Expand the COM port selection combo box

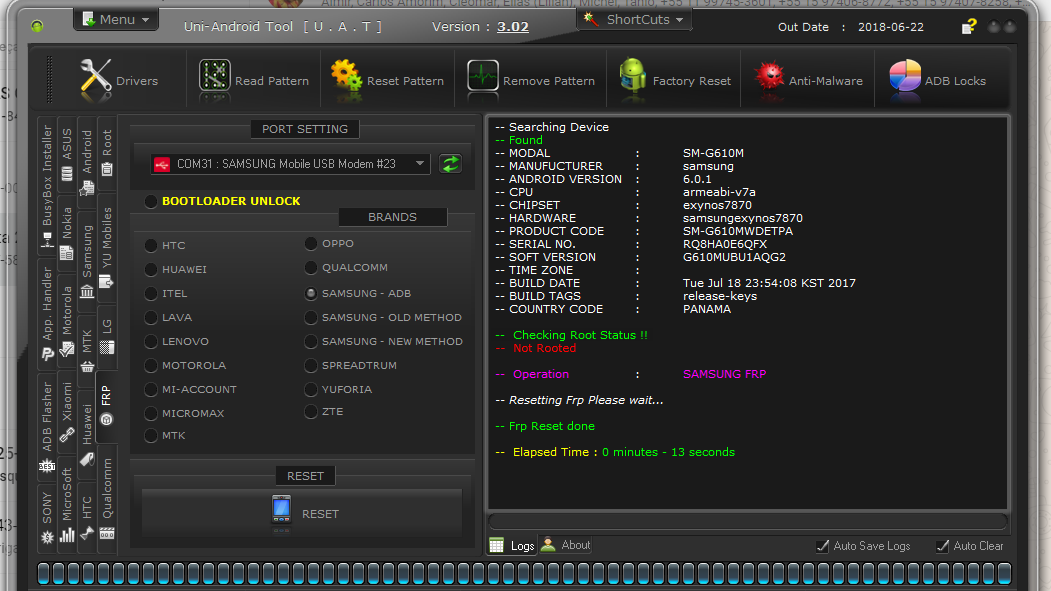click(x=290, y=163)
